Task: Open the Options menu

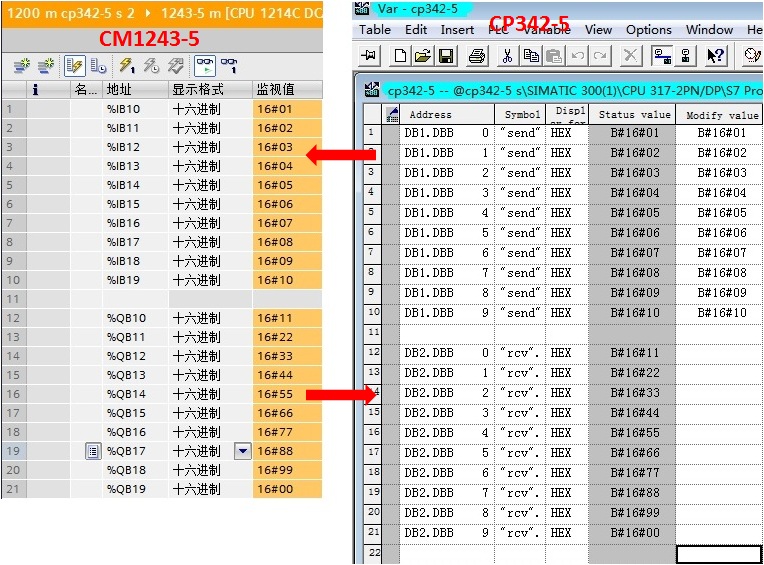Action: click(x=649, y=30)
